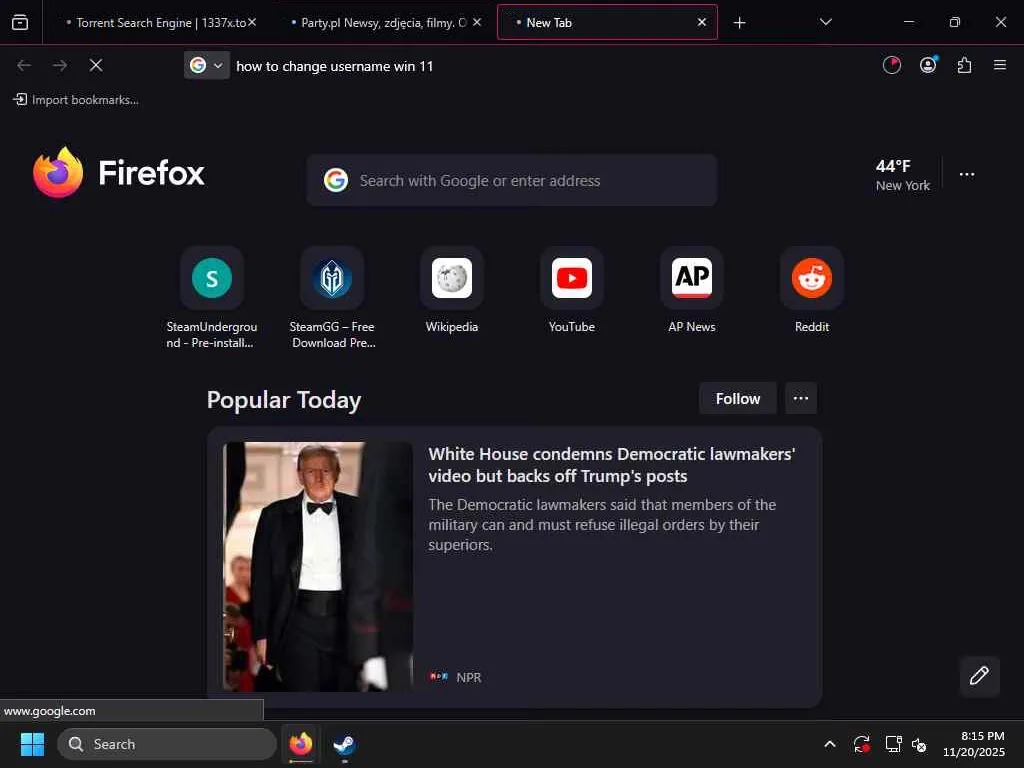Open Popular Today section options menu
Image resolution: width=1024 pixels, height=768 pixels.
point(801,398)
